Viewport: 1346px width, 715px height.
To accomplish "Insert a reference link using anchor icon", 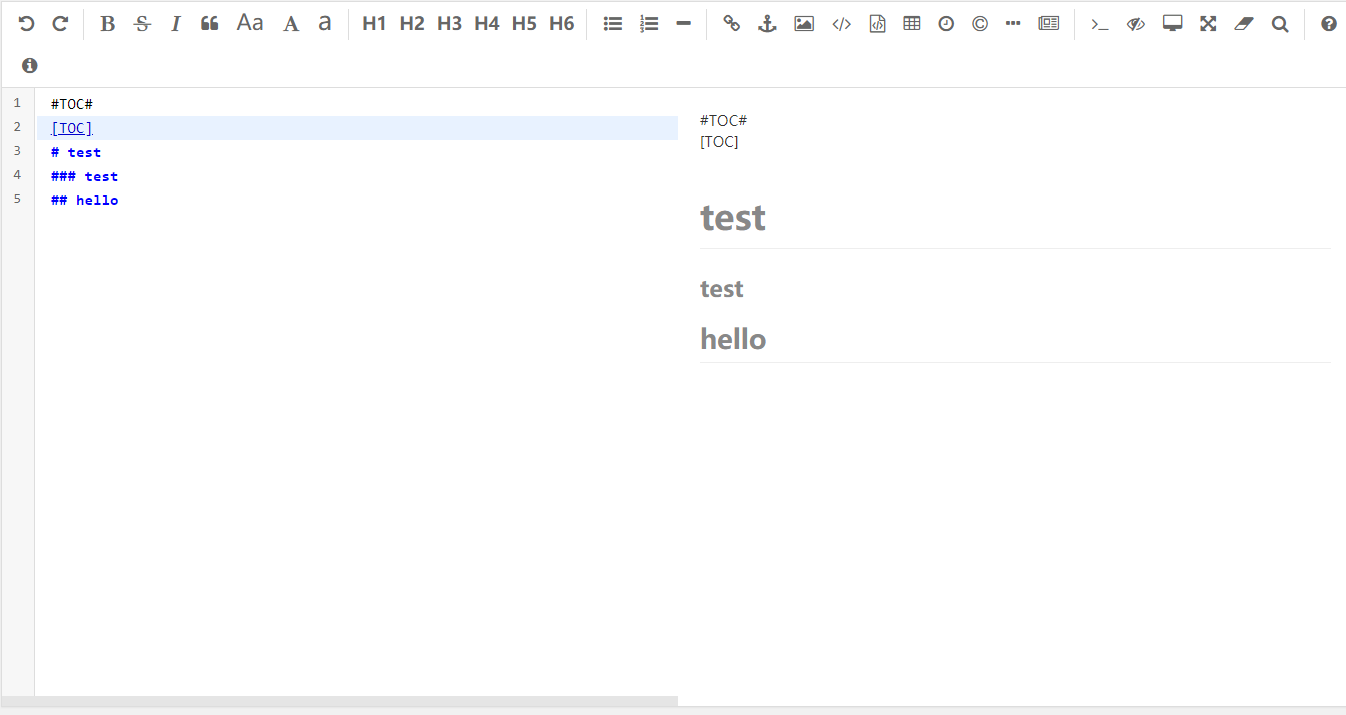I will click(x=767, y=23).
